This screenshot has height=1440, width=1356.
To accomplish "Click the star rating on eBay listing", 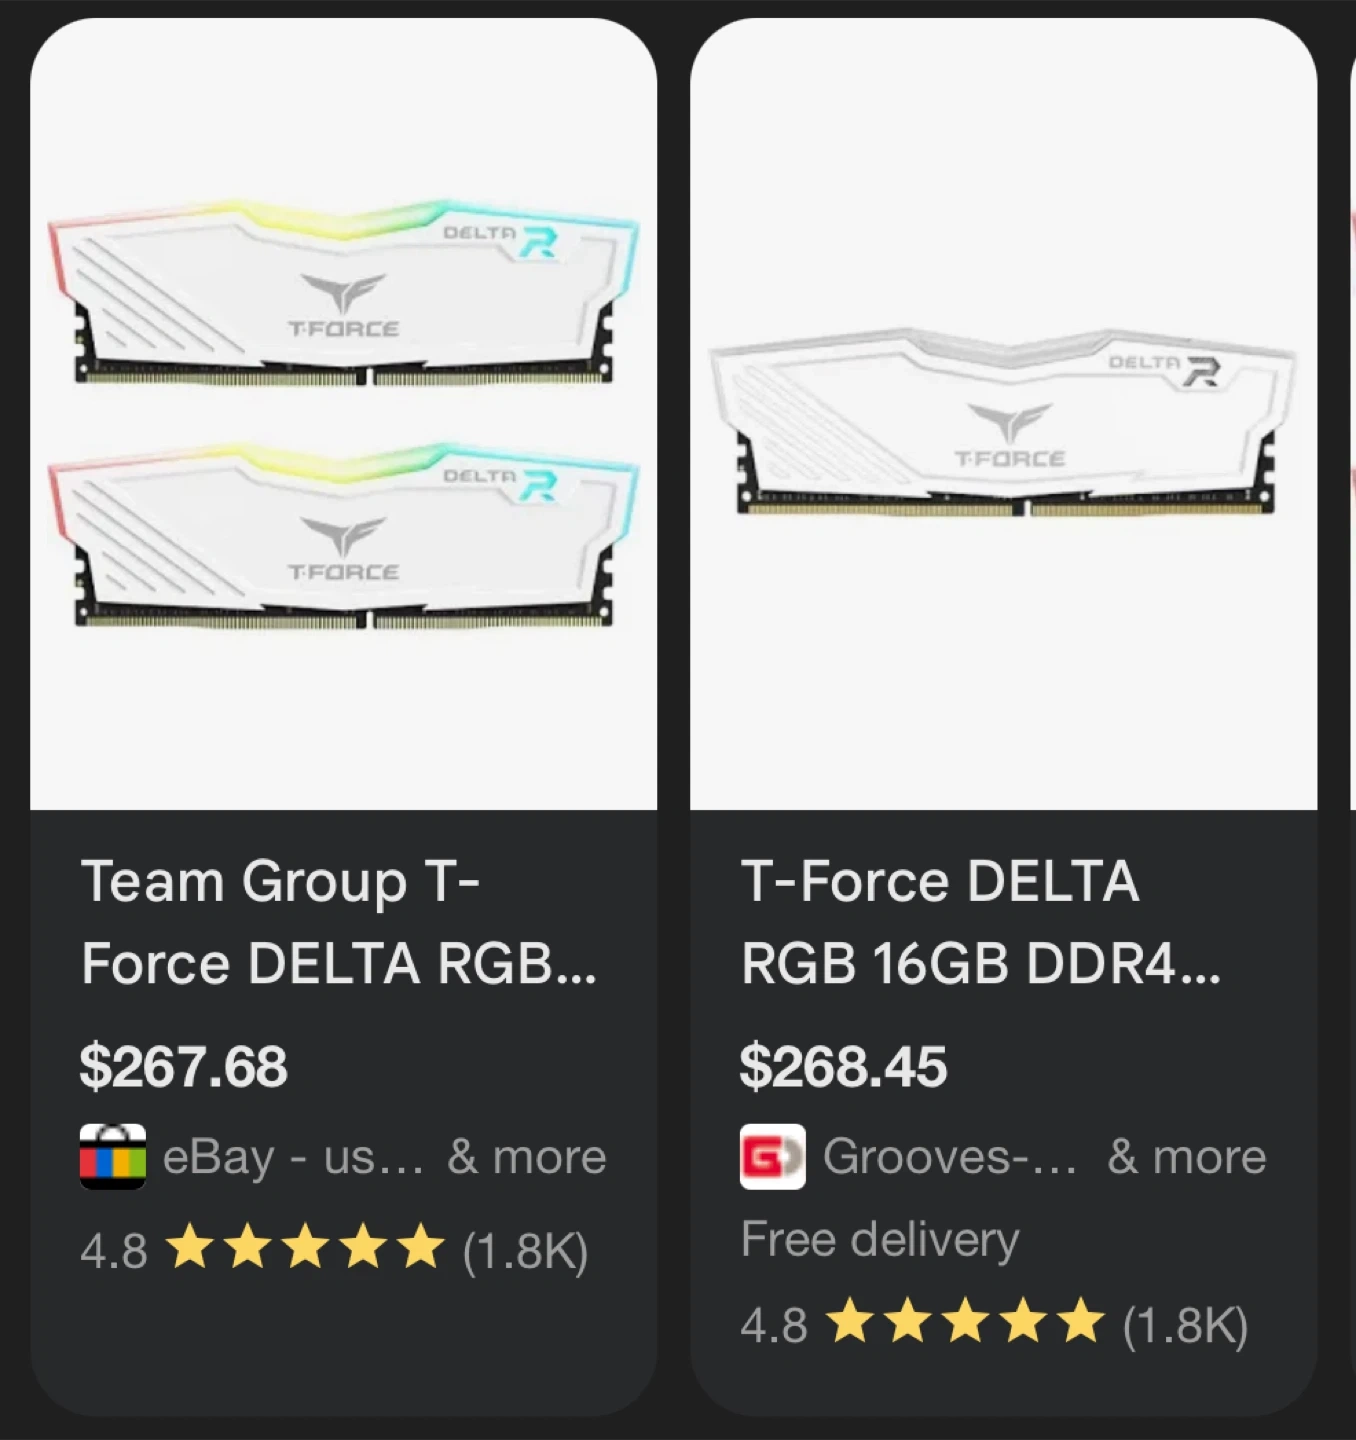I will [304, 1249].
